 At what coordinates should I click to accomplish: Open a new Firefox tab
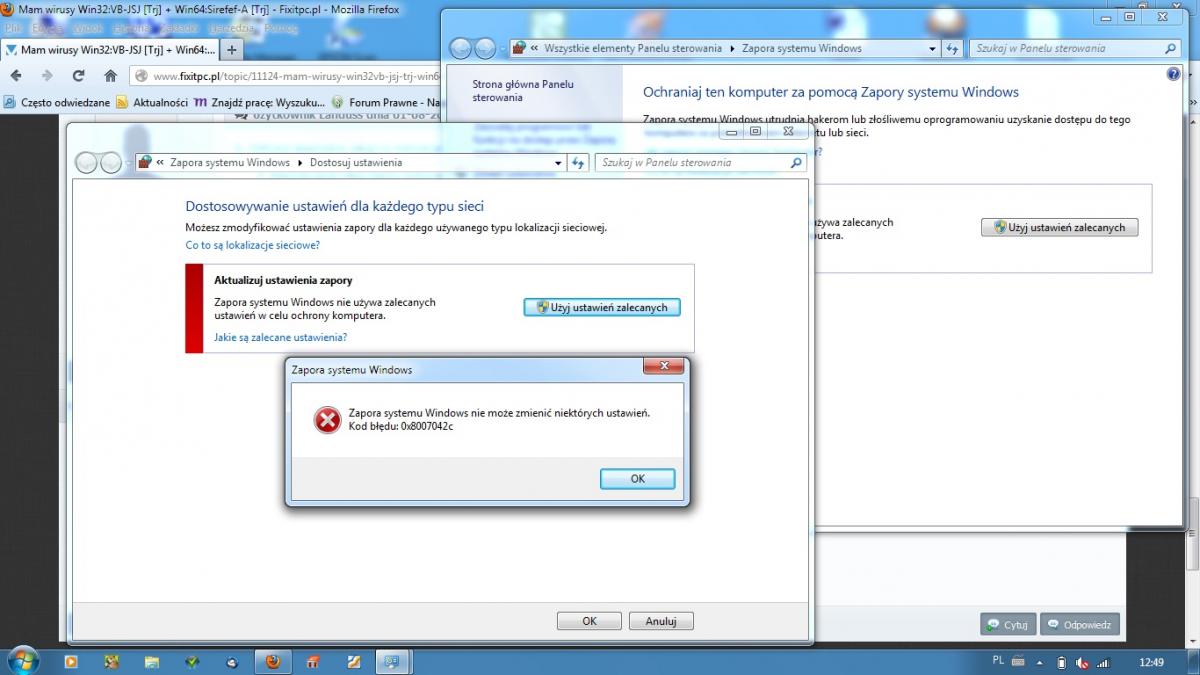[231, 48]
